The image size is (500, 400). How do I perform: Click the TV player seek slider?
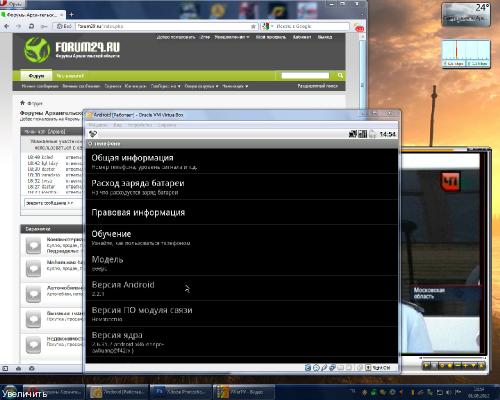453,358
